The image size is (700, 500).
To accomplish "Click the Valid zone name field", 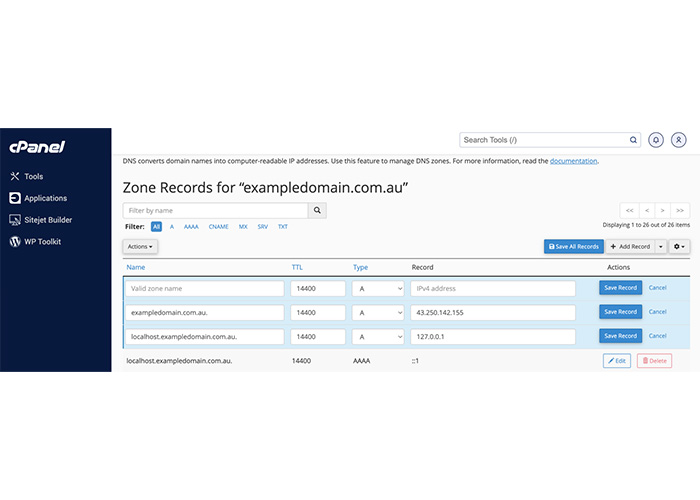I will pos(205,288).
